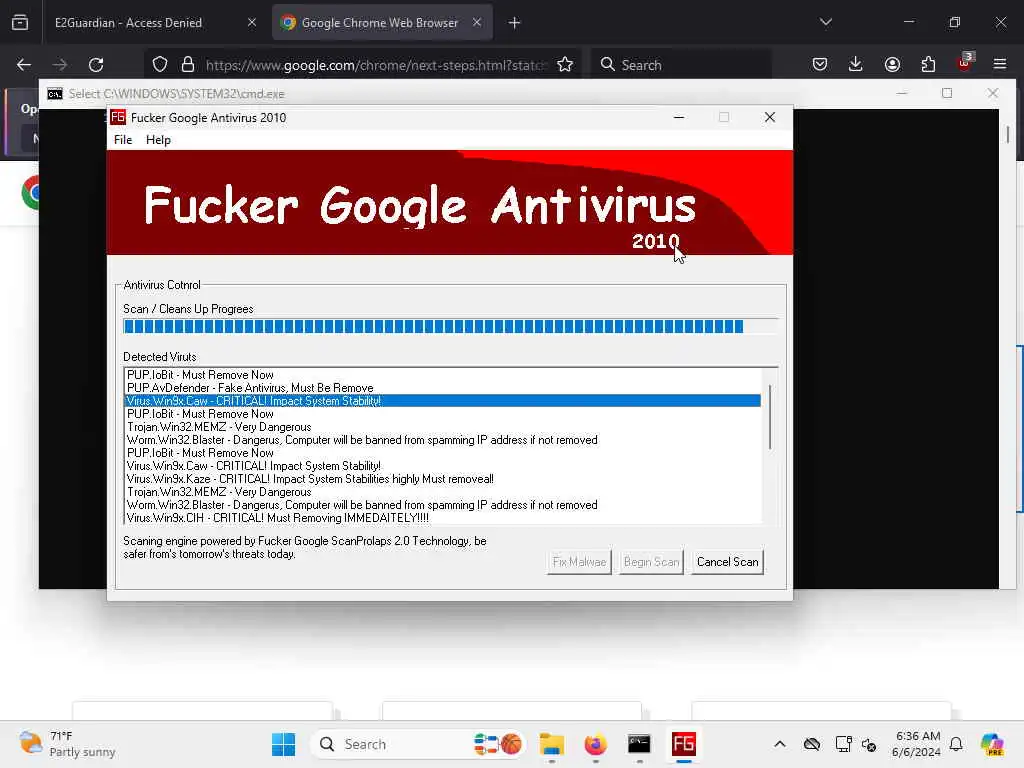Bookmark this page with star icon
This screenshot has width=1024, height=768.
click(x=565, y=65)
